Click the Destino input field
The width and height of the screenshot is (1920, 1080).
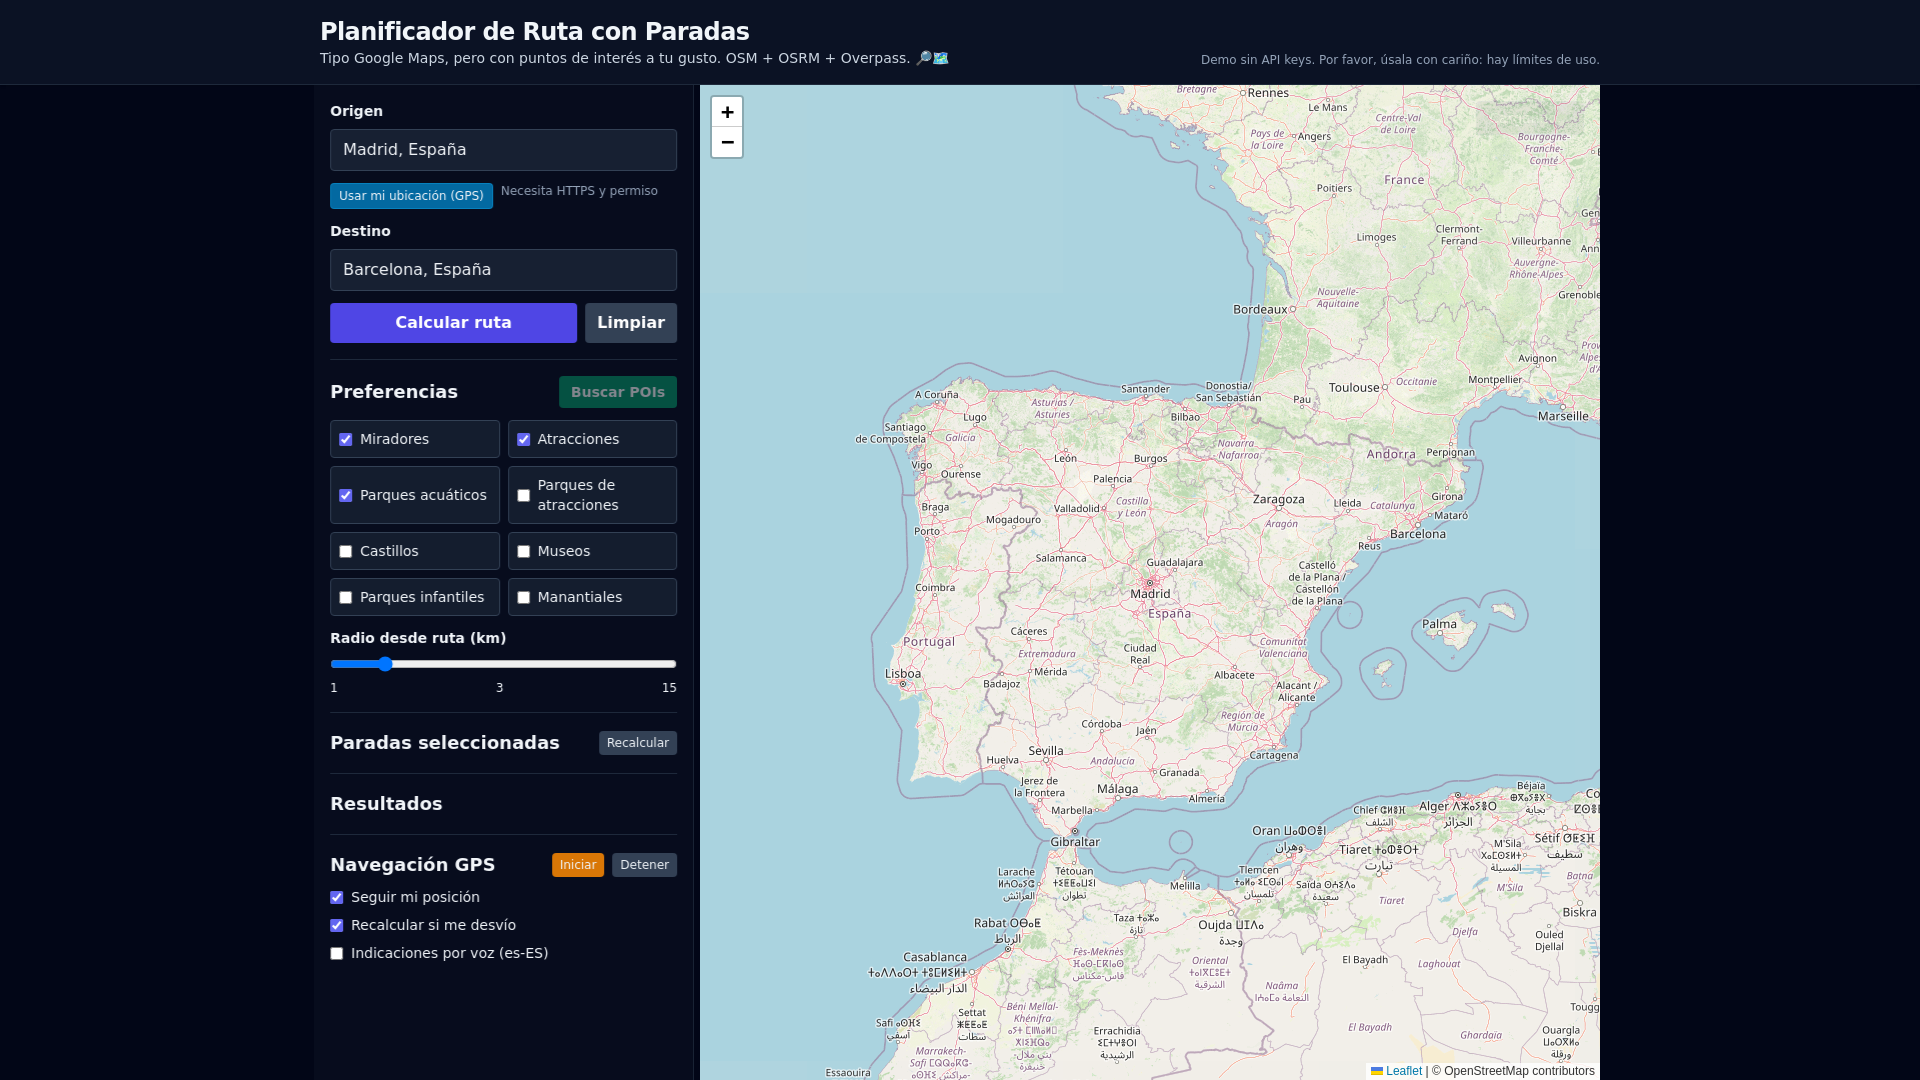[503, 270]
